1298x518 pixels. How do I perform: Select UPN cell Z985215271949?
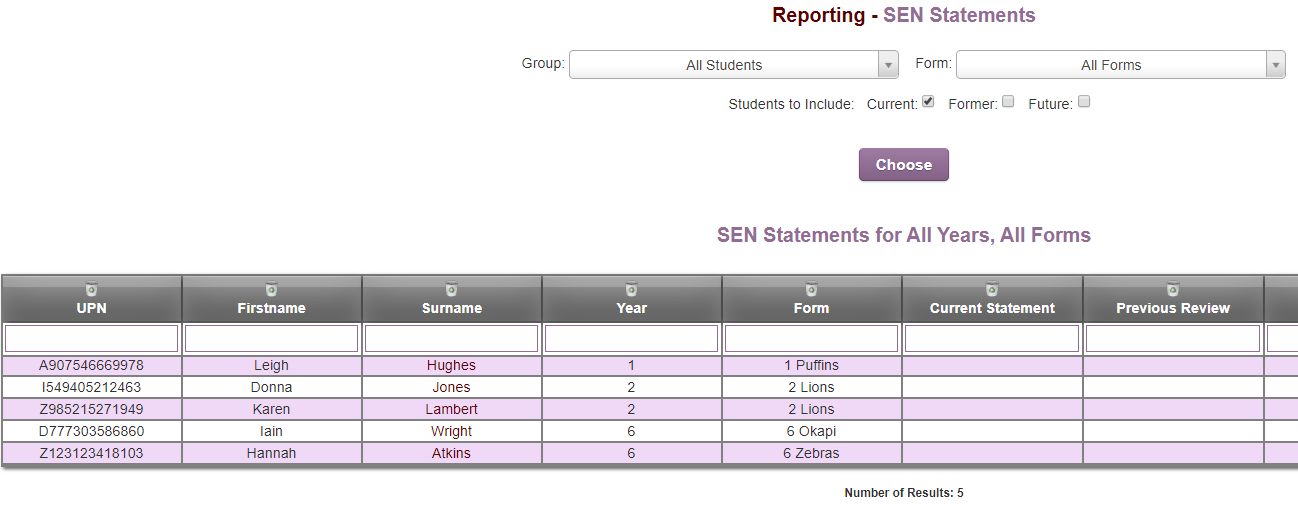(91, 409)
